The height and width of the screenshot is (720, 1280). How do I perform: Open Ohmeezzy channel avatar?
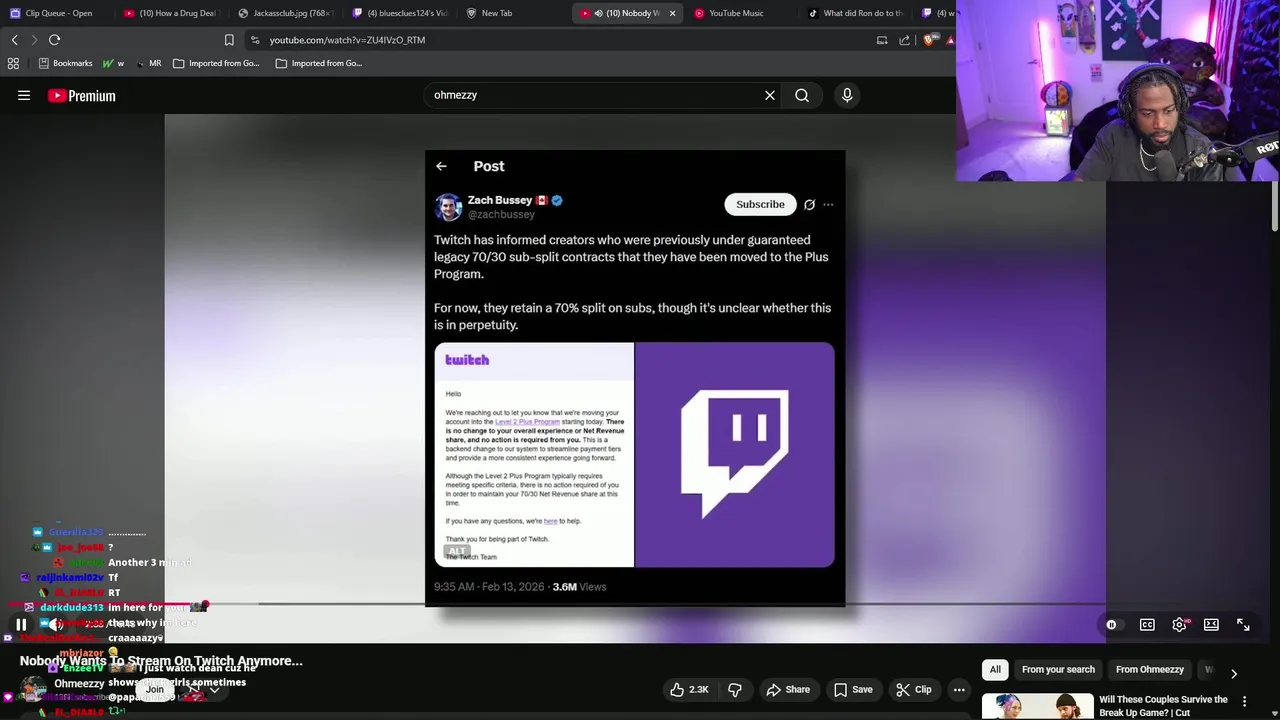click(x=34, y=689)
